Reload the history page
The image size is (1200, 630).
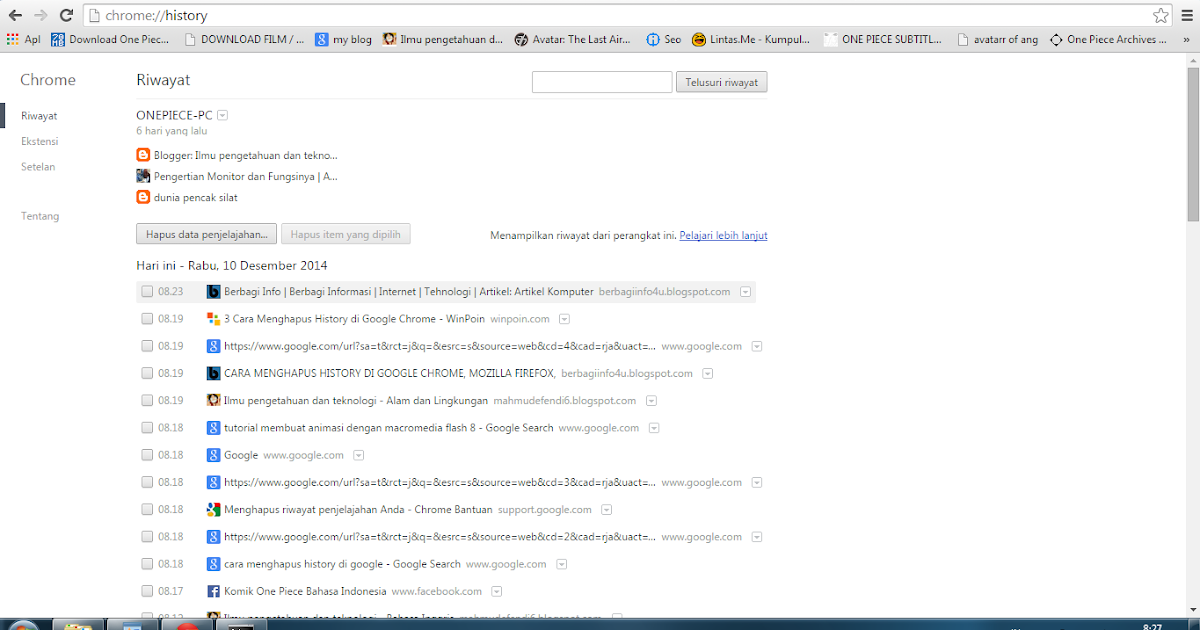click(x=66, y=16)
